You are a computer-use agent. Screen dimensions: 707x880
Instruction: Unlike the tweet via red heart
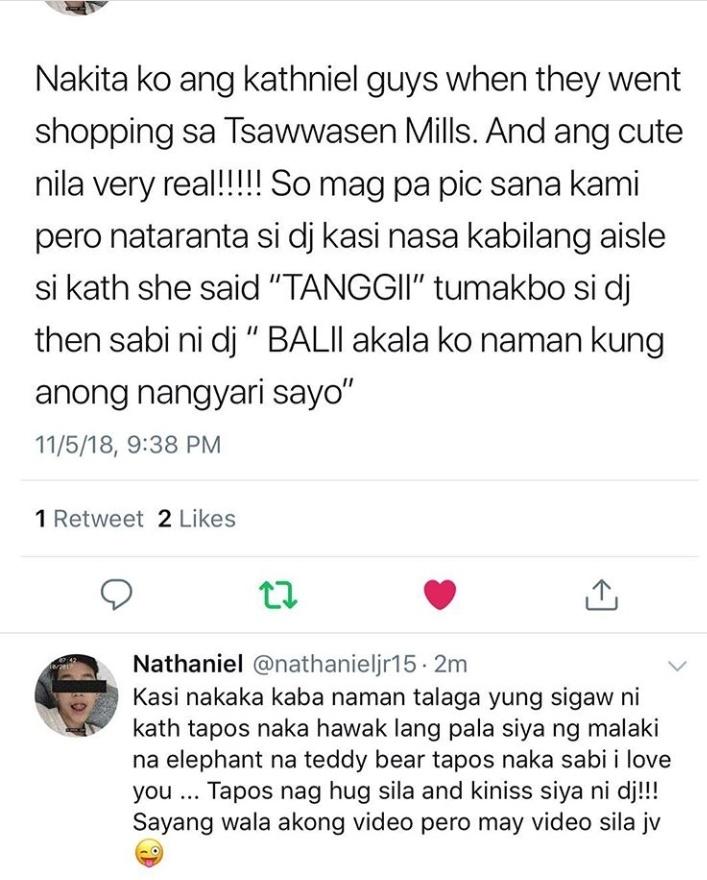tap(440, 595)
